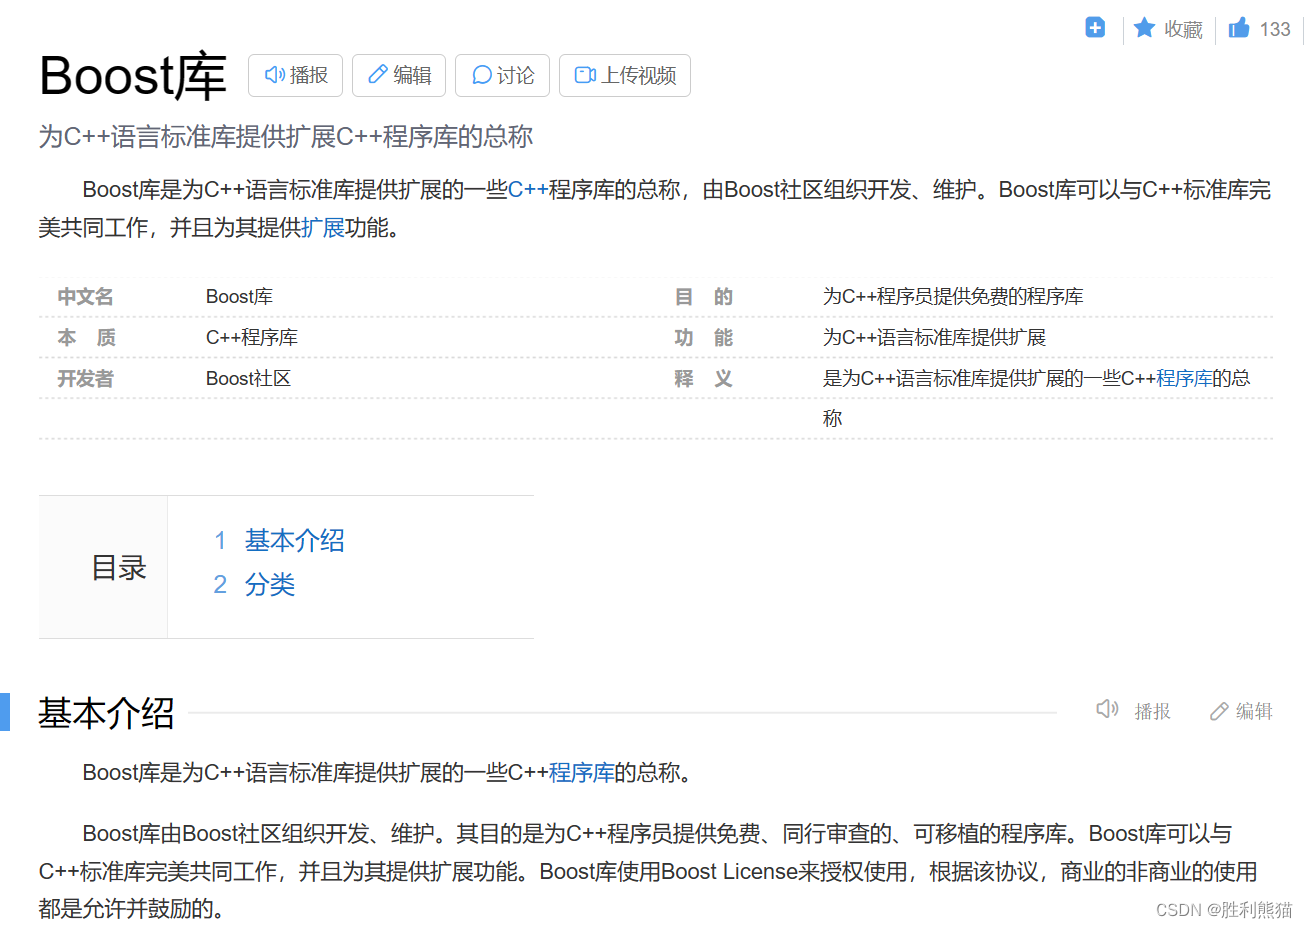Click the 基本介绍 section heading
This screenshot has height=928, width=1308.
click(x=106, y=713)
